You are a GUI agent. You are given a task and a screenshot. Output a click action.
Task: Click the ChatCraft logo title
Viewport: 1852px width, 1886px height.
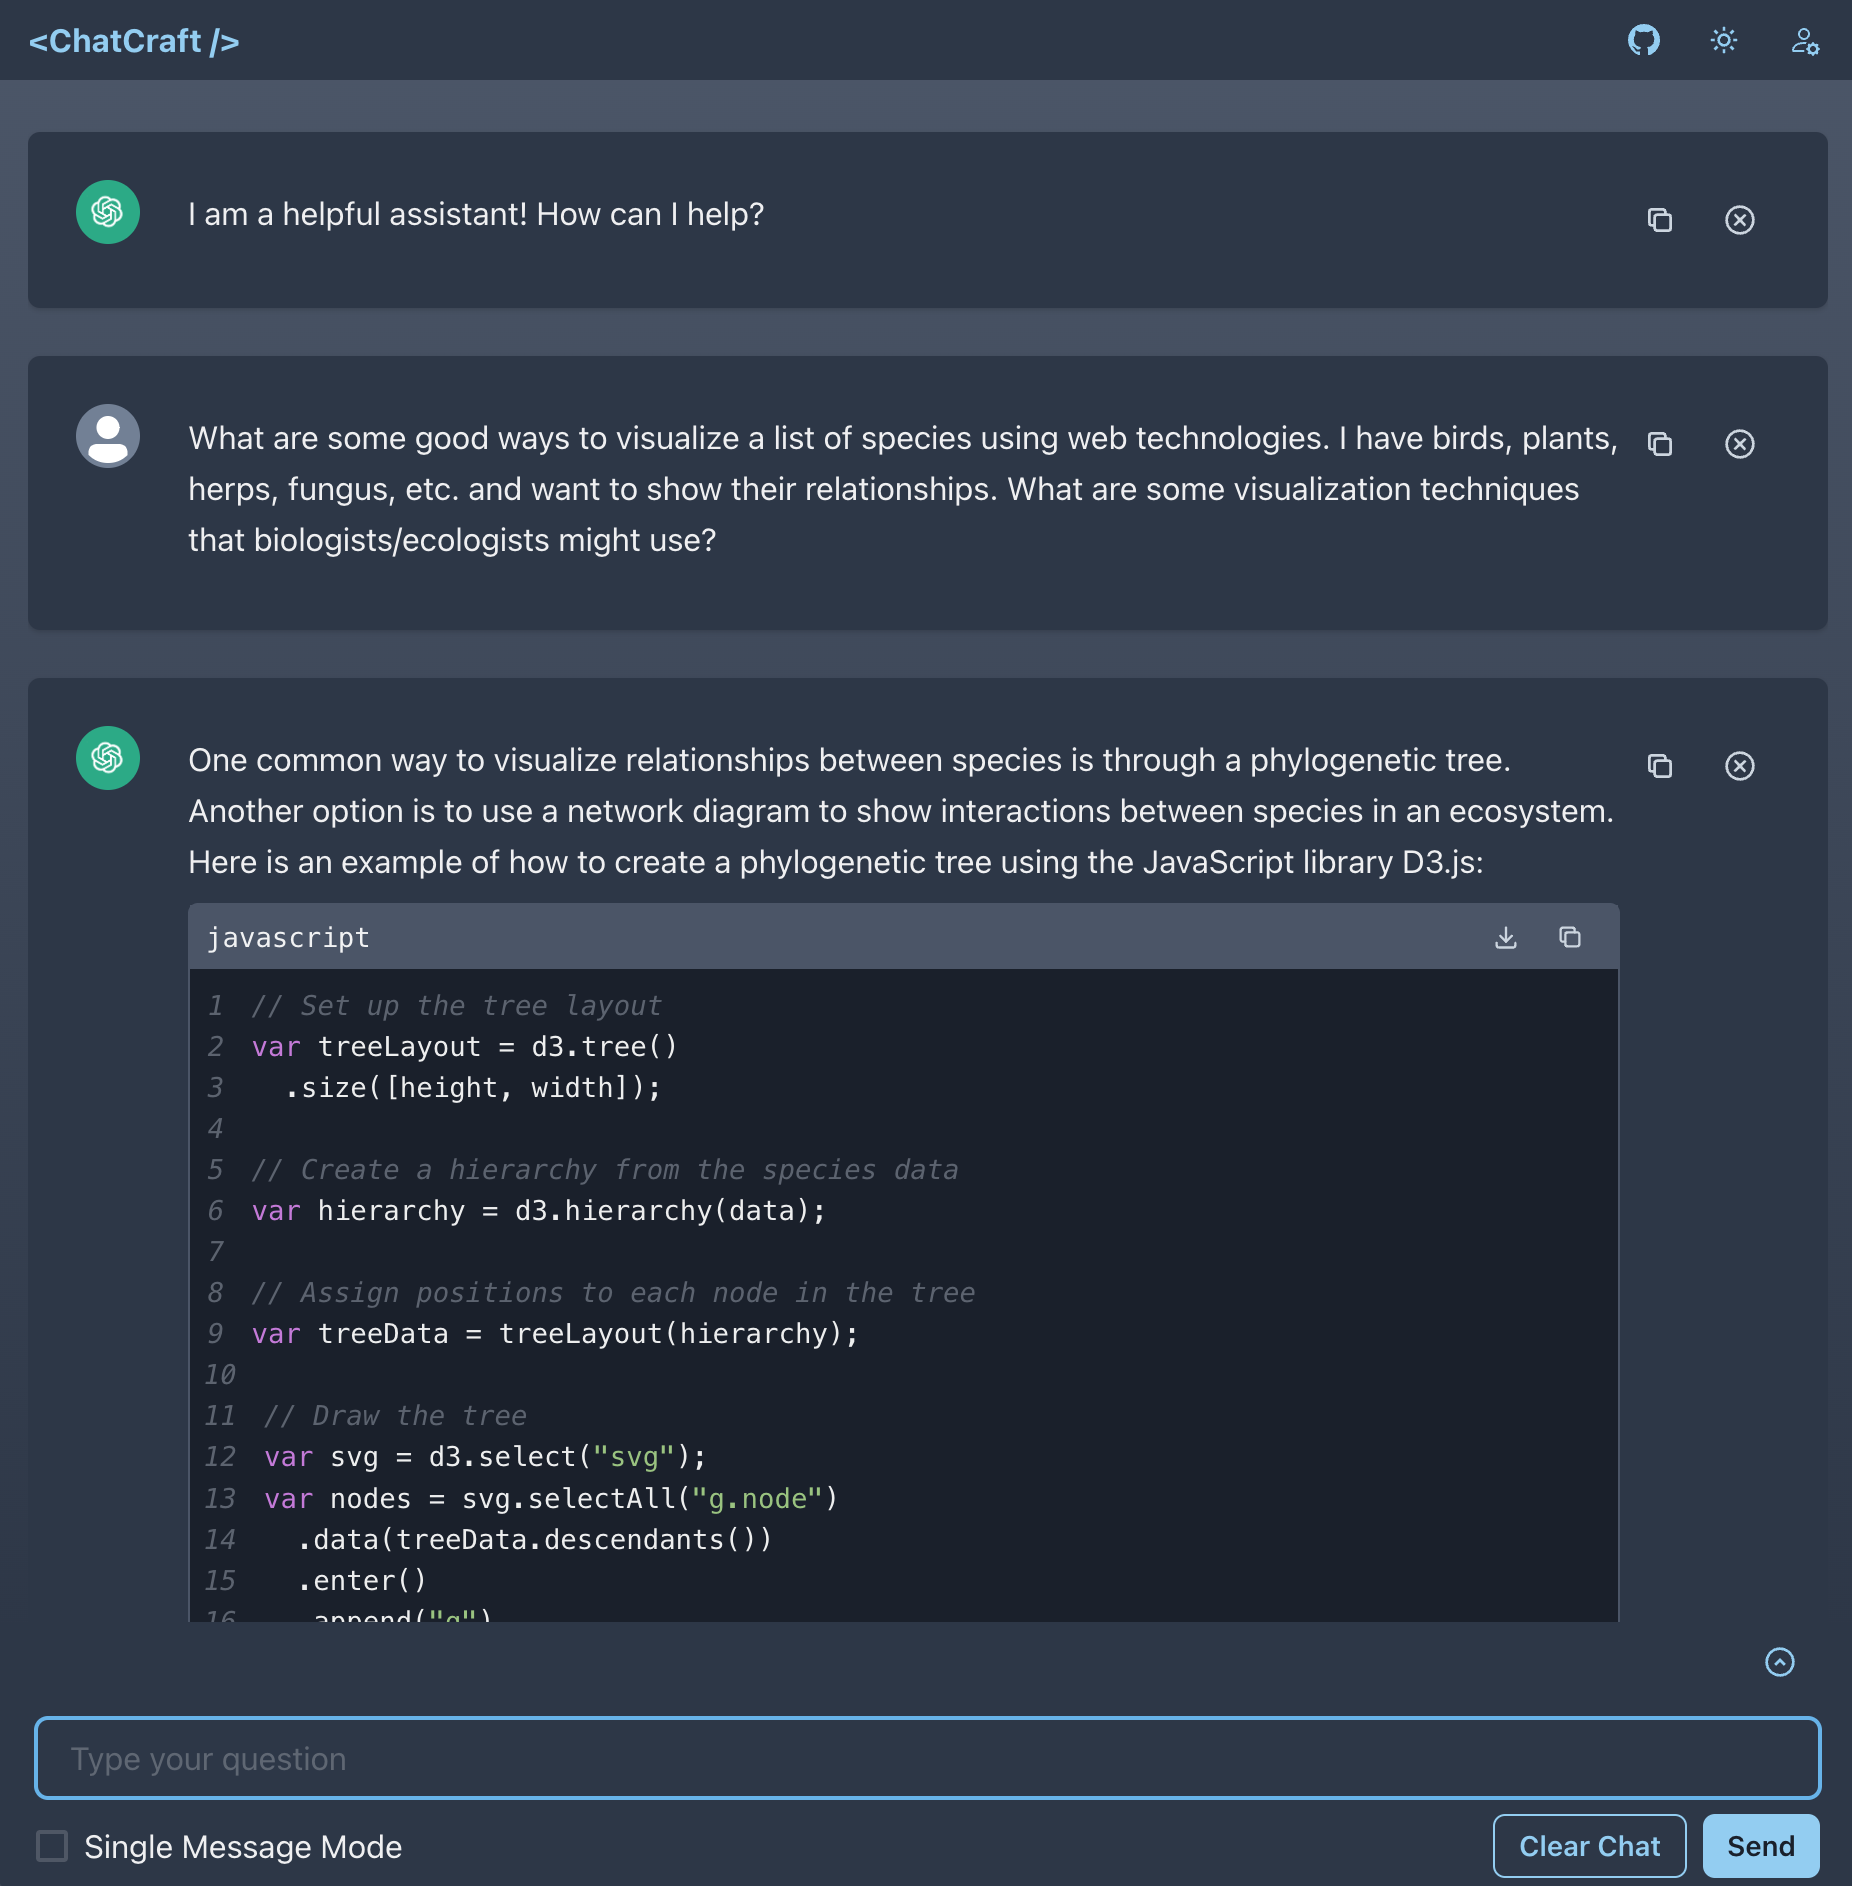tap(134, 41)
